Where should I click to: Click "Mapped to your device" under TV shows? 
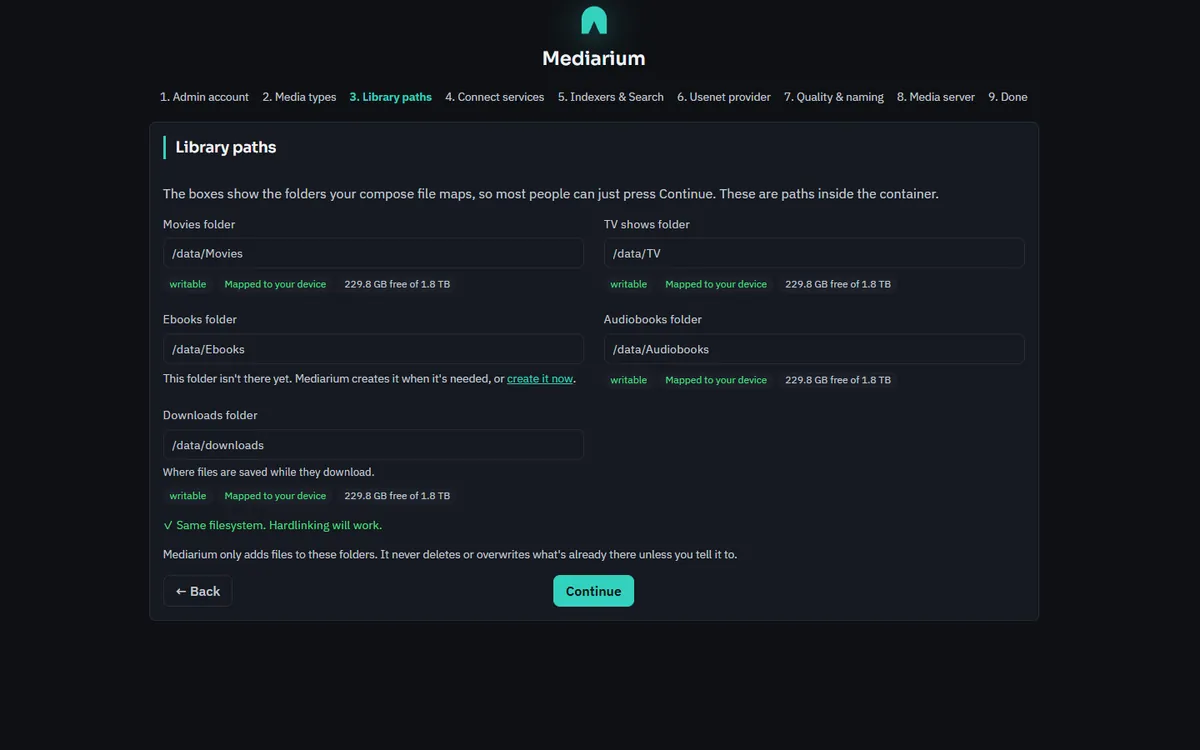716,284
